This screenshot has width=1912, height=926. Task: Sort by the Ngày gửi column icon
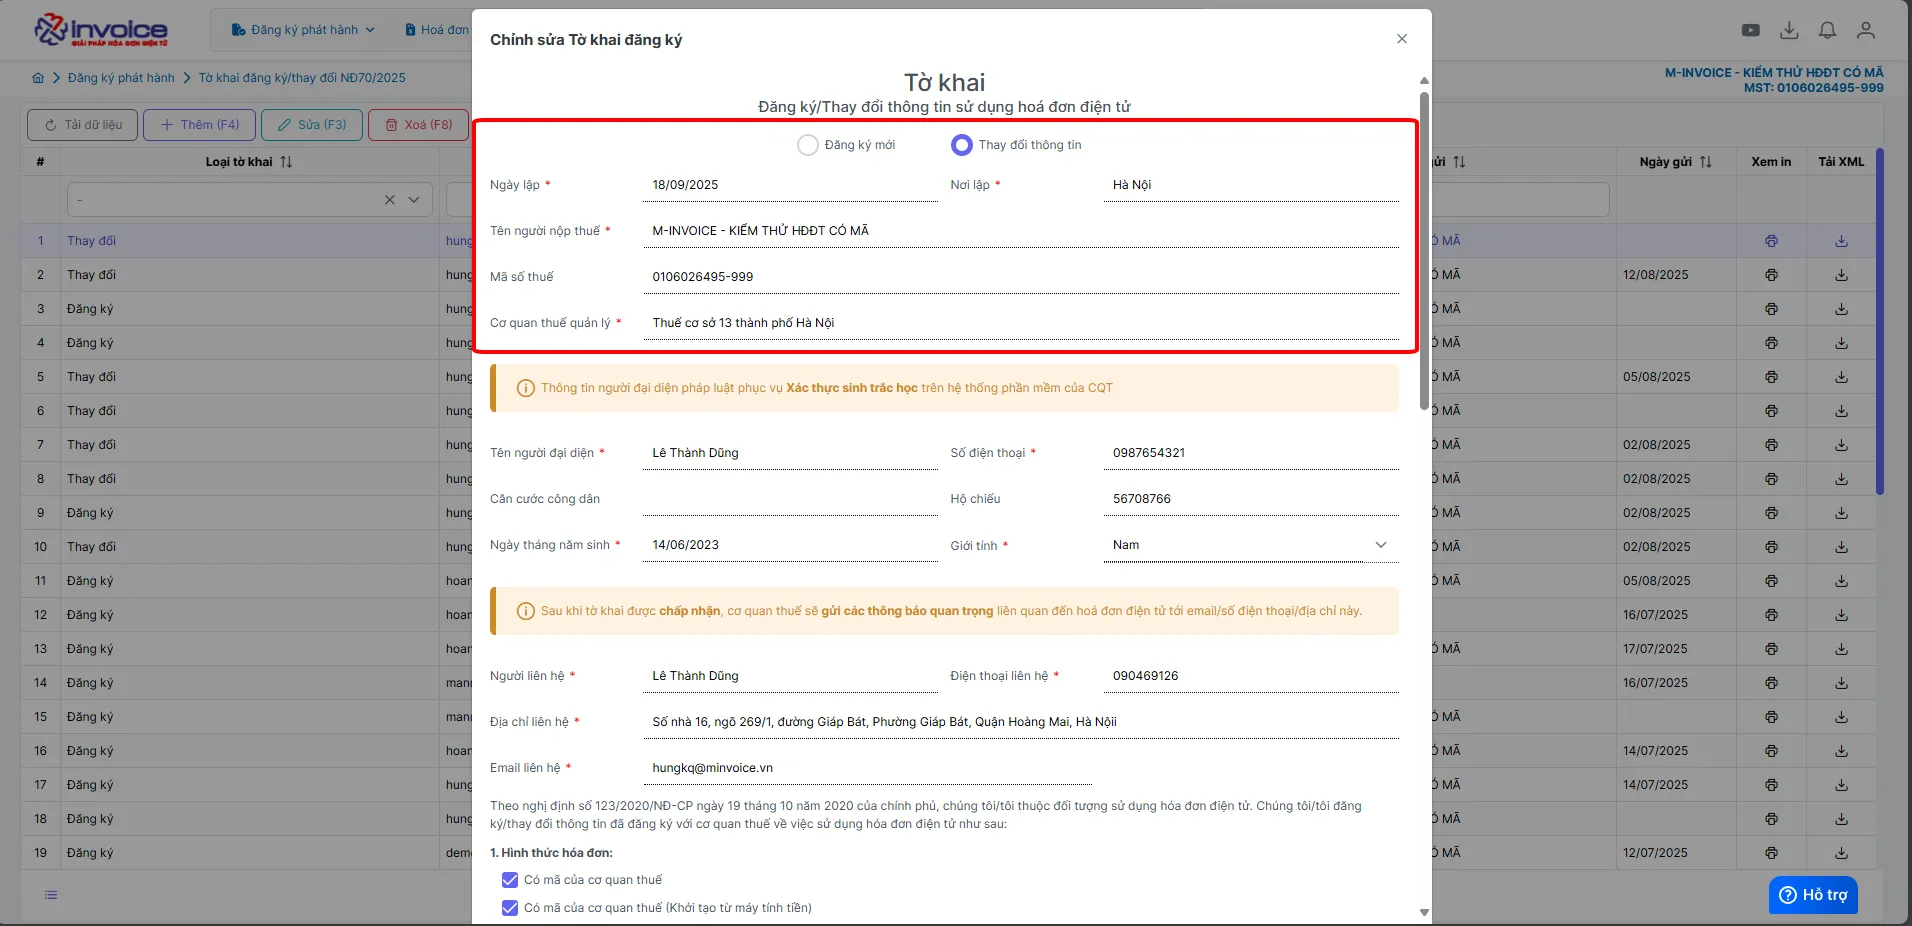(1706, 162)
